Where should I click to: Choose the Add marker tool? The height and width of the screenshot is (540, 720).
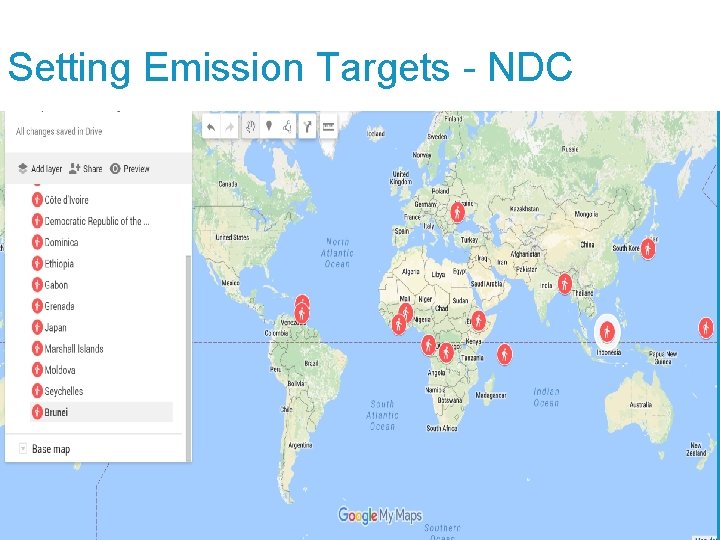(269, 126)
